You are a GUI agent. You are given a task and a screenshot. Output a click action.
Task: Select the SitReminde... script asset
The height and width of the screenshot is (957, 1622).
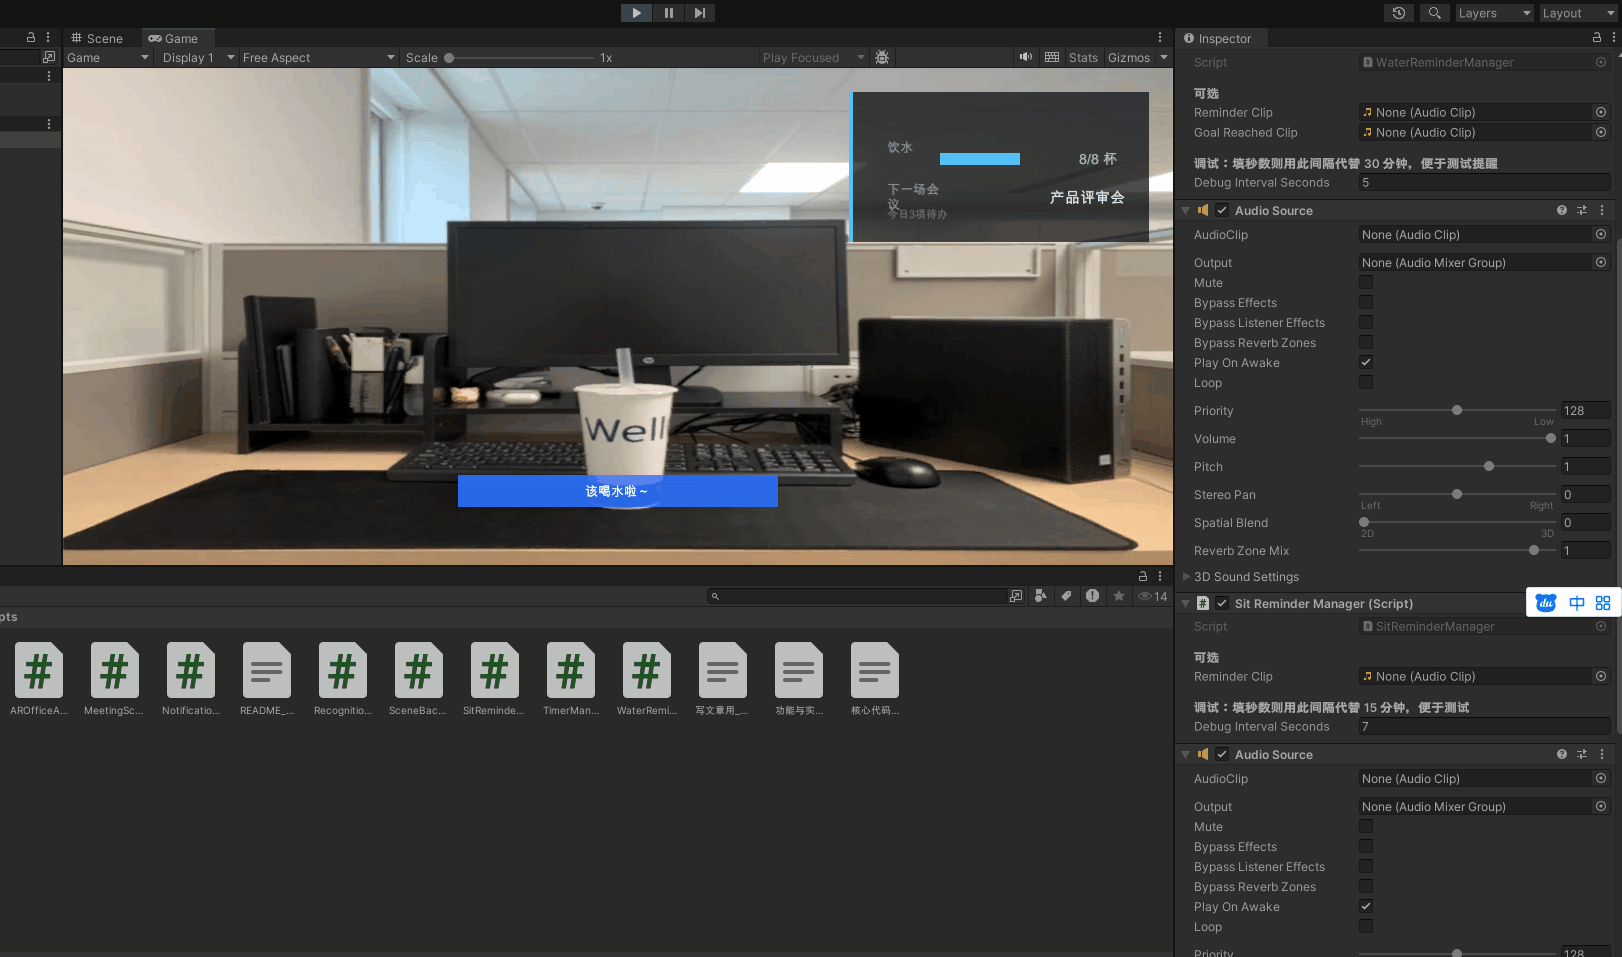point(494,678)
